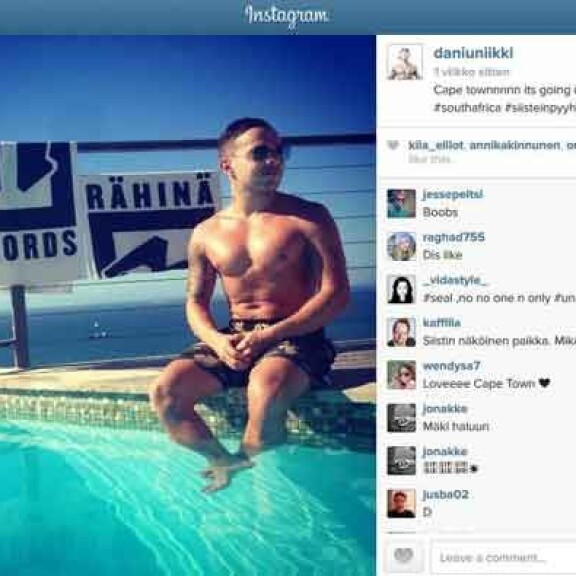Click the heart like button beside comment box
This screenshot has width=576, height=576.
(x=403, y=556)
